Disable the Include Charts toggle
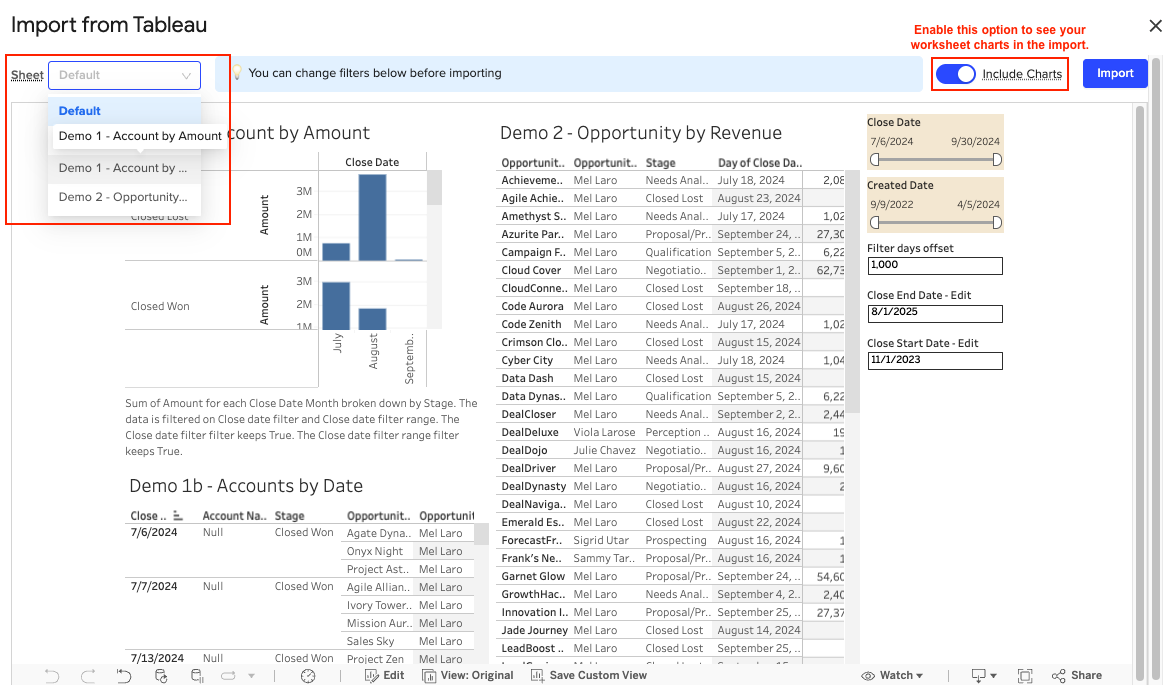This screenshot has width=1174, height=690. 956,74
